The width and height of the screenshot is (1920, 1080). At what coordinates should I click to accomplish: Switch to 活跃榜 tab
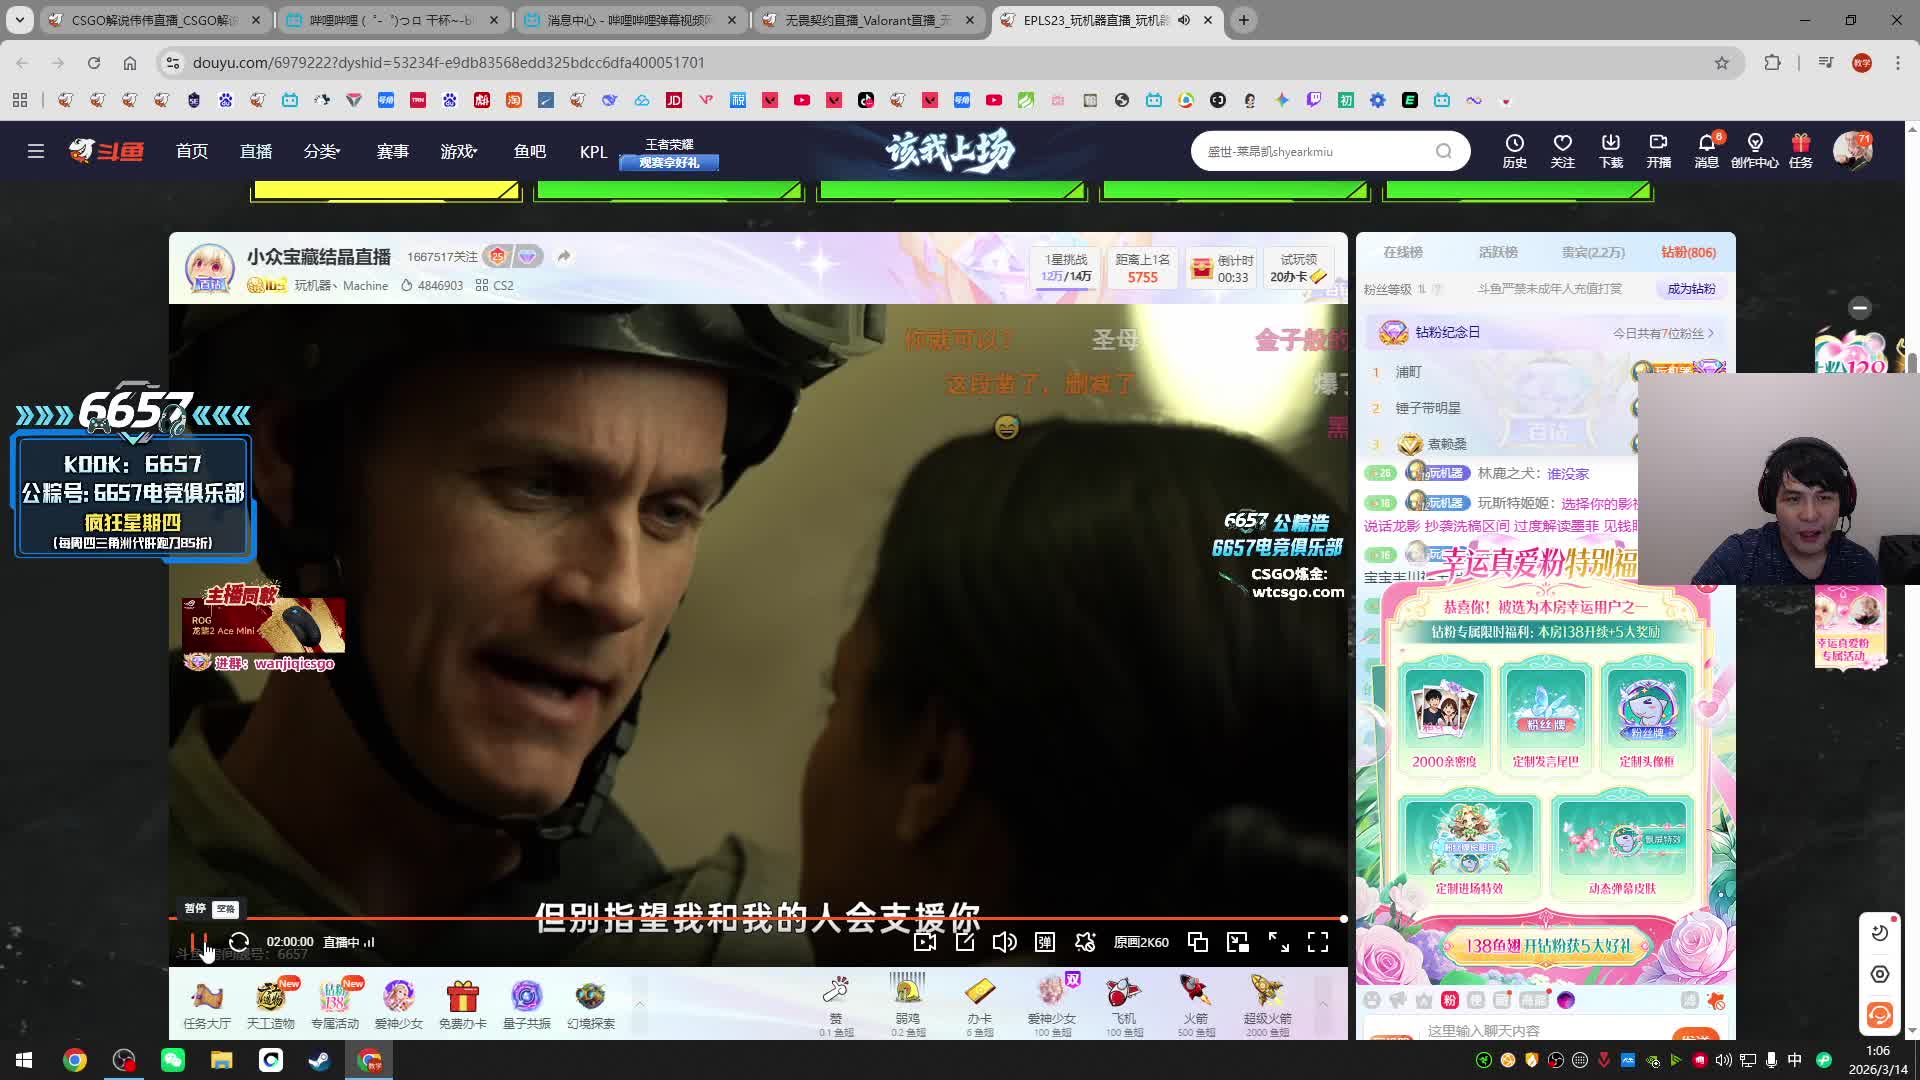pyautogui.click(x=1498, y=252)
